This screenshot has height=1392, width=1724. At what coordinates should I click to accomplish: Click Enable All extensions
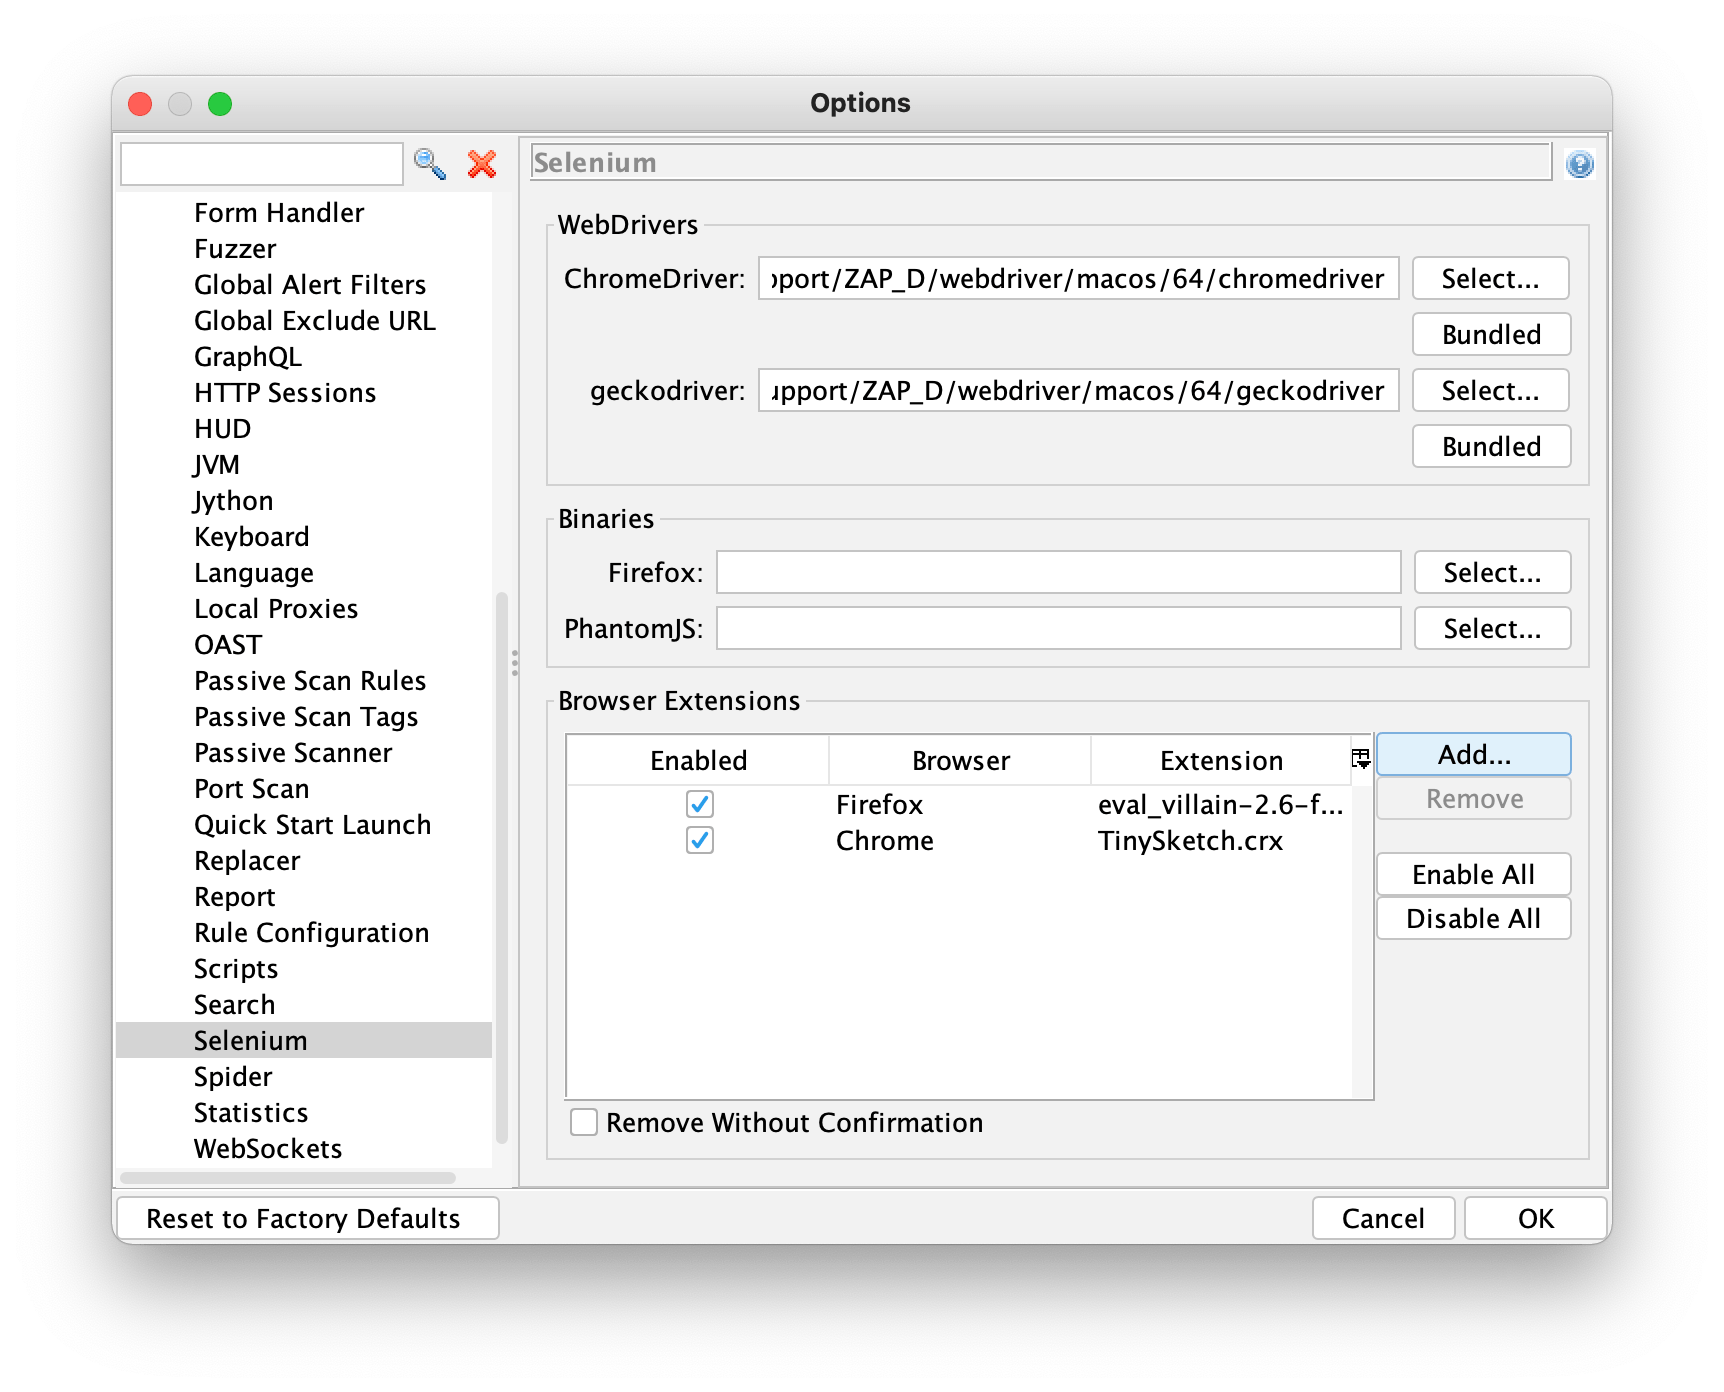pos(1472,873)
